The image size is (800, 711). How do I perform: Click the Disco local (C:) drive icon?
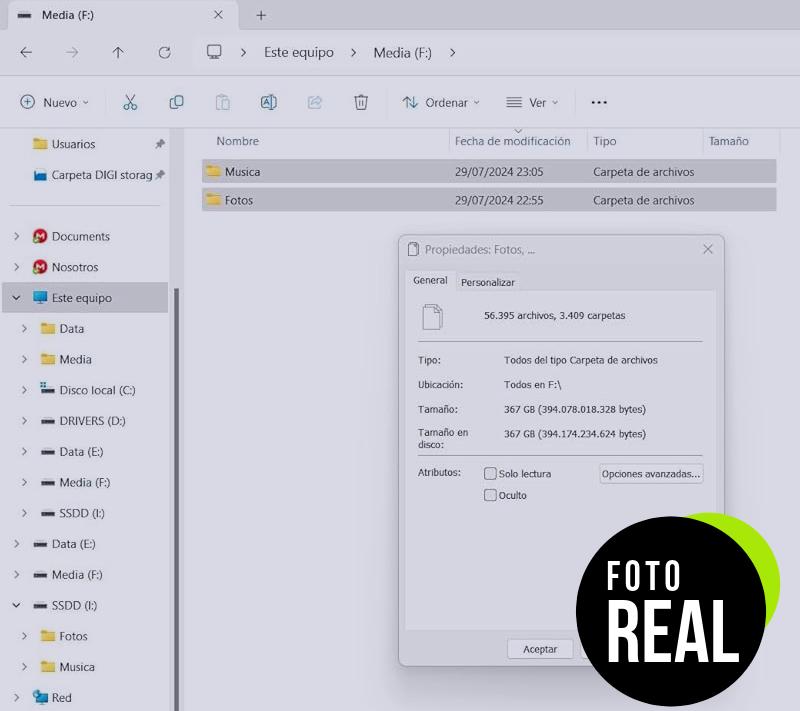tap(47, 389)
